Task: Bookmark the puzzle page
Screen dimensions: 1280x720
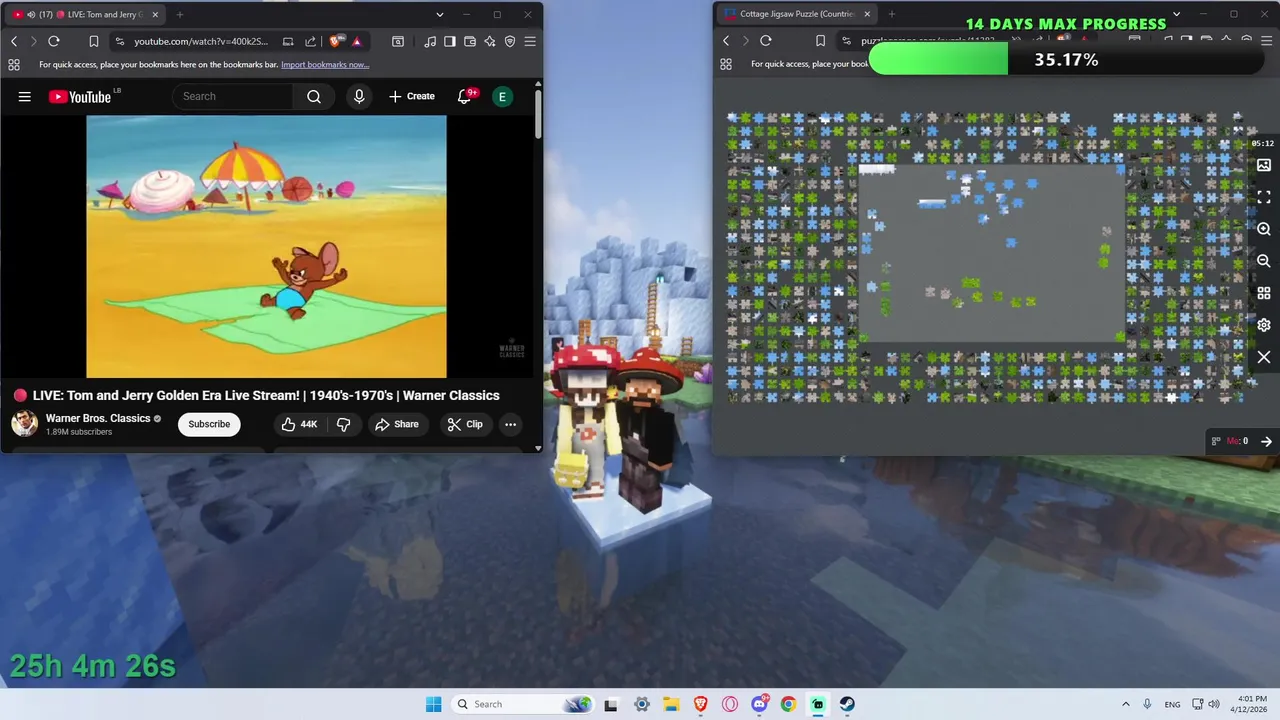Action: [x=821, y=41]
